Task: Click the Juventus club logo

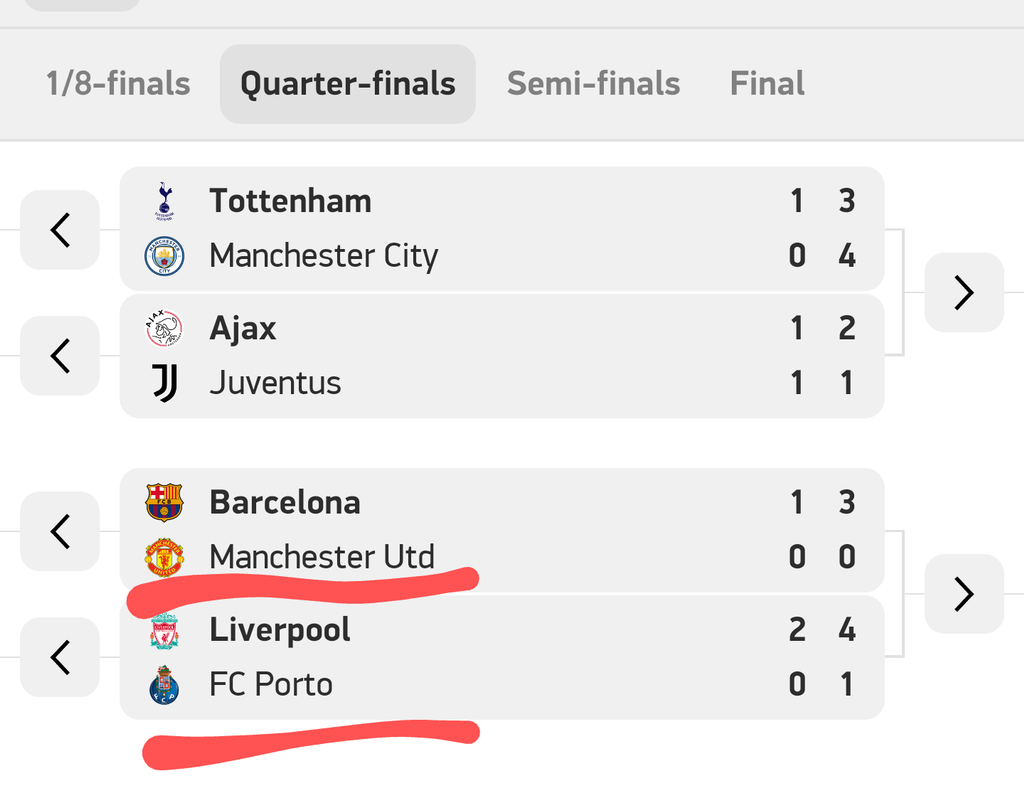Action: pyautogui.click(x=165, y=383)
